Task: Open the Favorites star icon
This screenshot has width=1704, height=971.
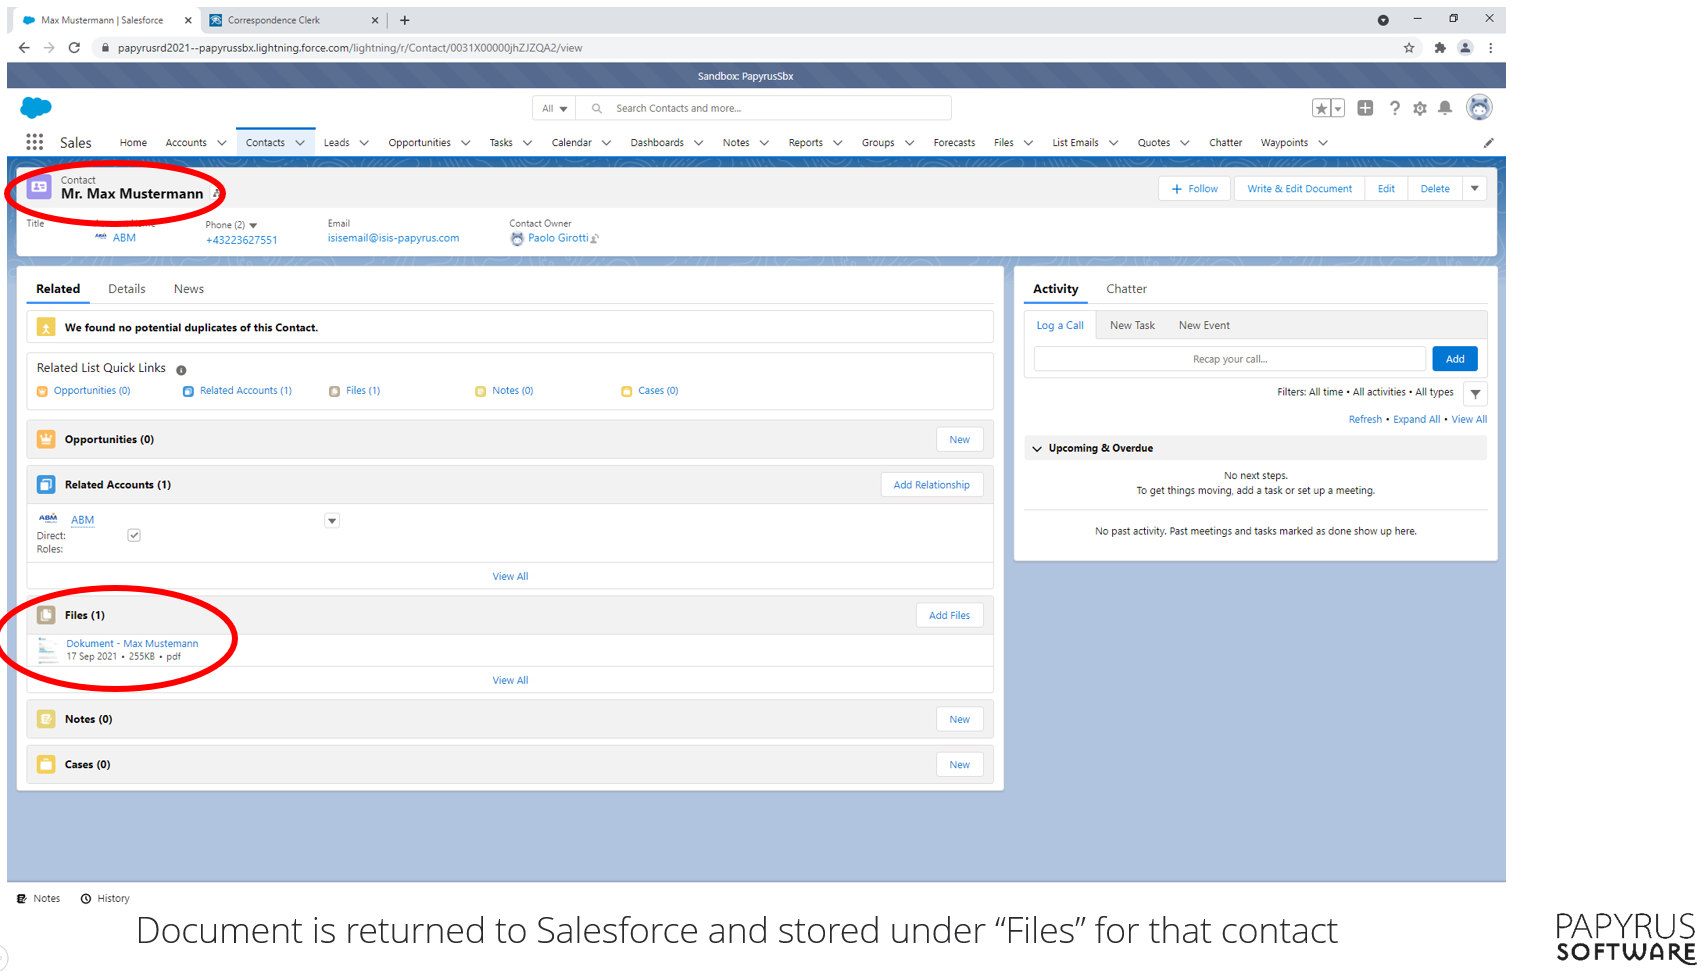Action: tap(1321, 108)
